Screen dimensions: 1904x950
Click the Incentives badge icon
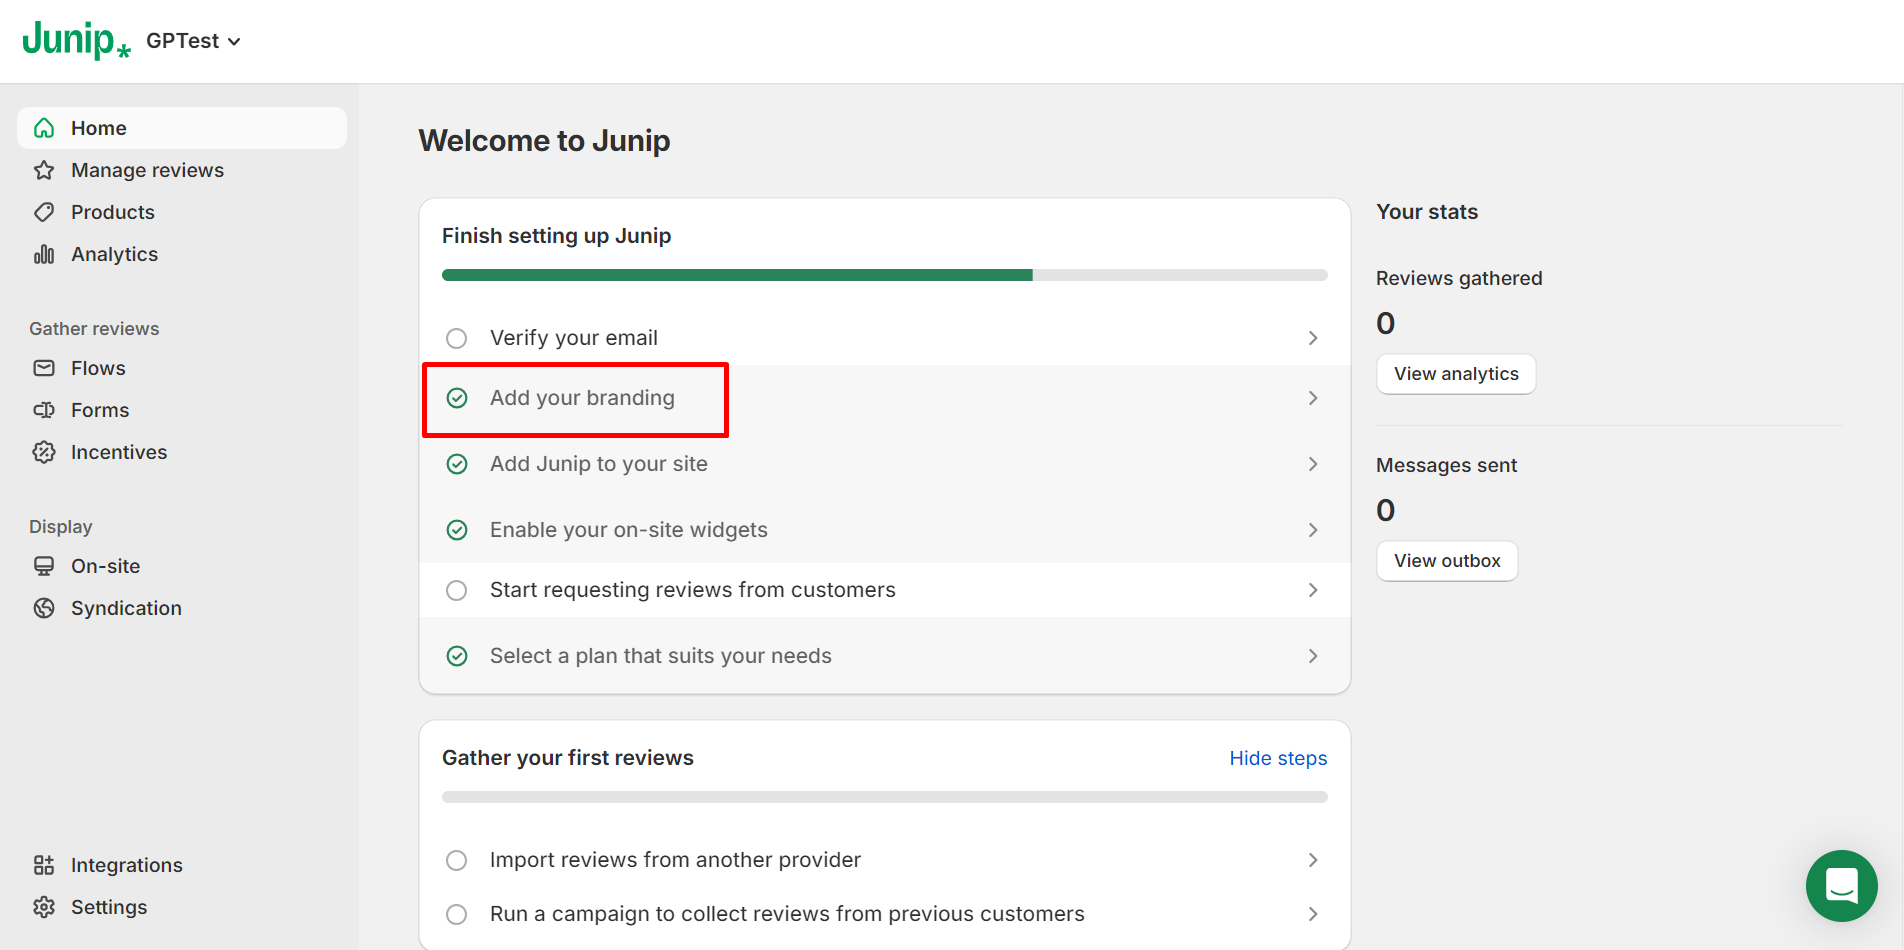pyautogui.click(x=44, y=452)
